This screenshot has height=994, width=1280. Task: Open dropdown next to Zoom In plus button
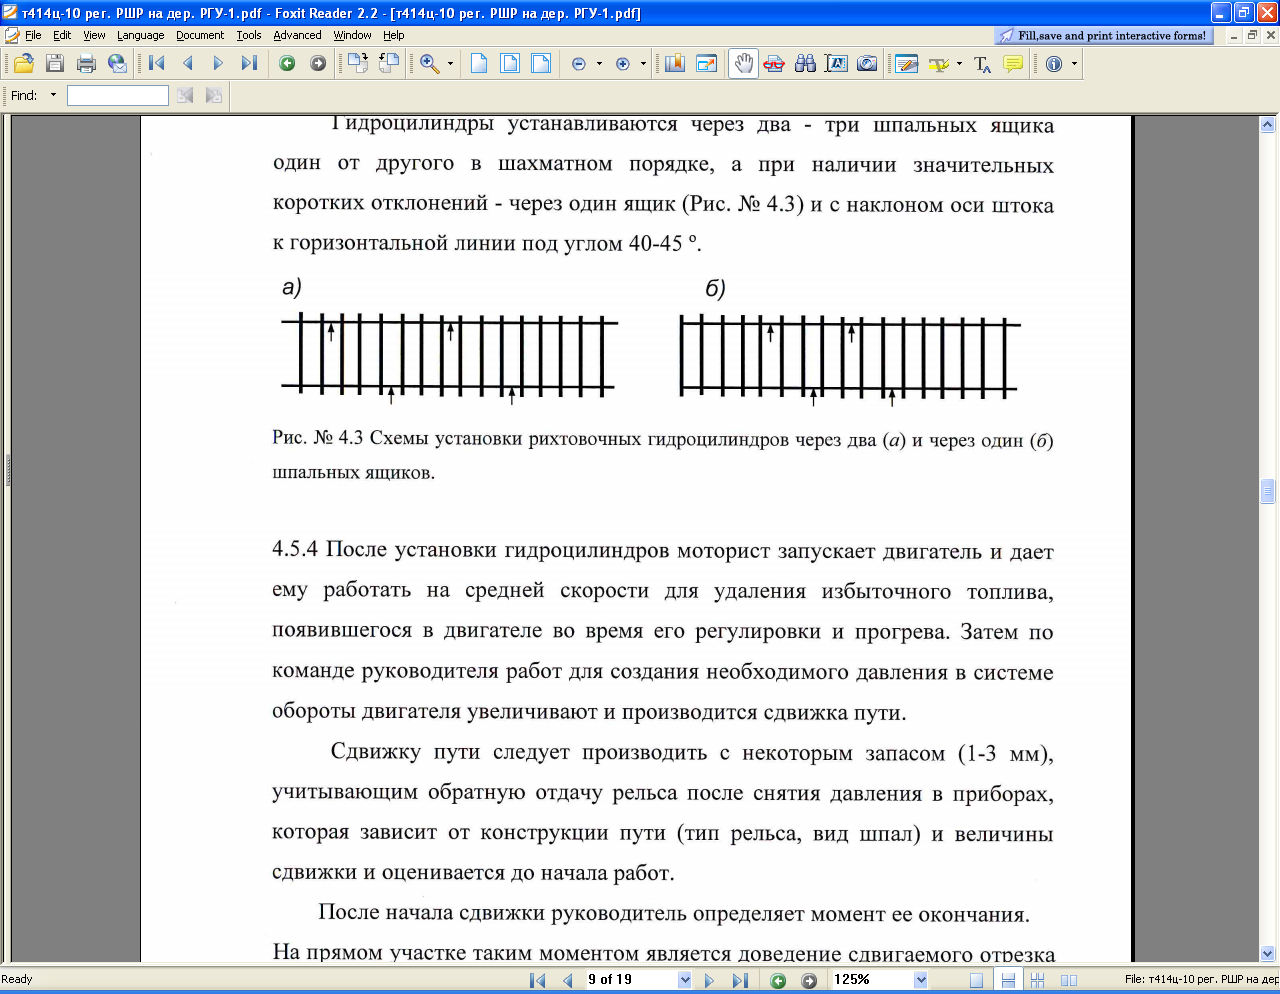click(x=643, y=64)
